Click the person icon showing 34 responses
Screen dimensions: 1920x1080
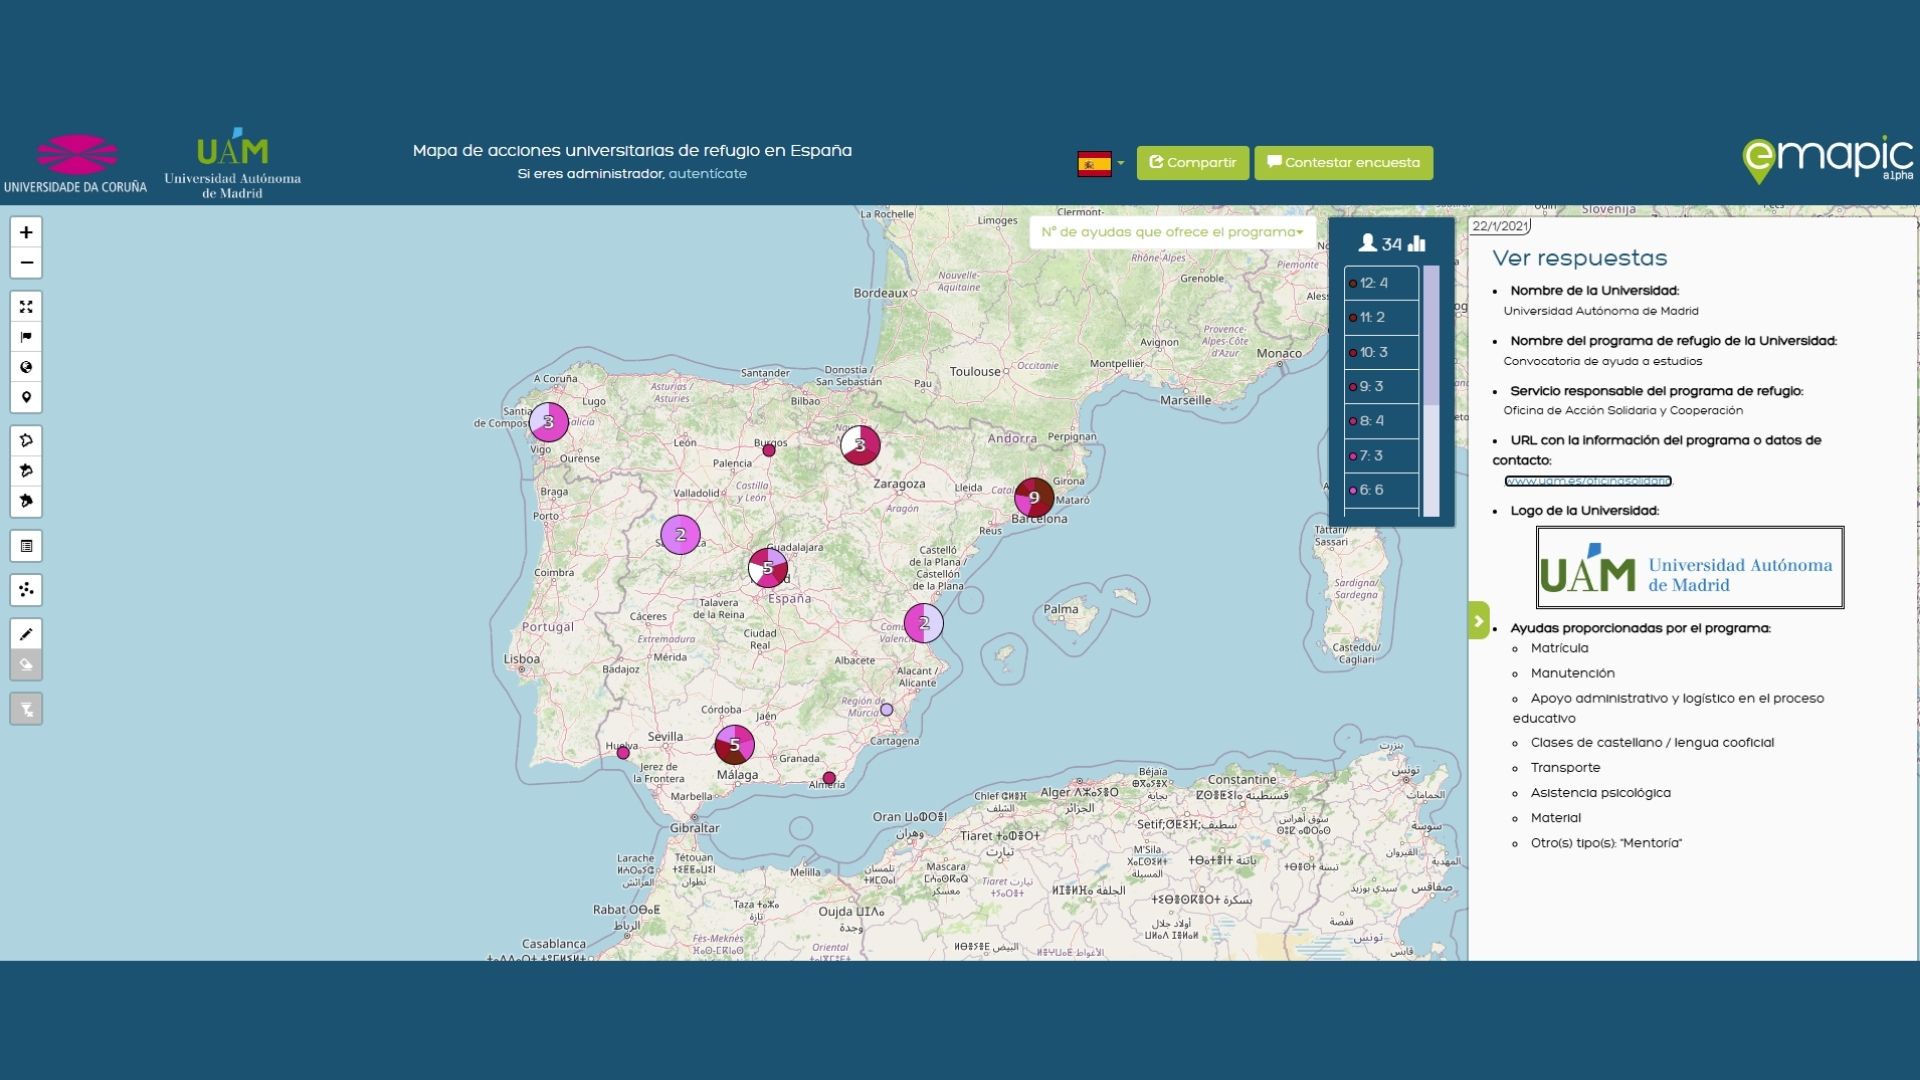tap(1367, 243)
